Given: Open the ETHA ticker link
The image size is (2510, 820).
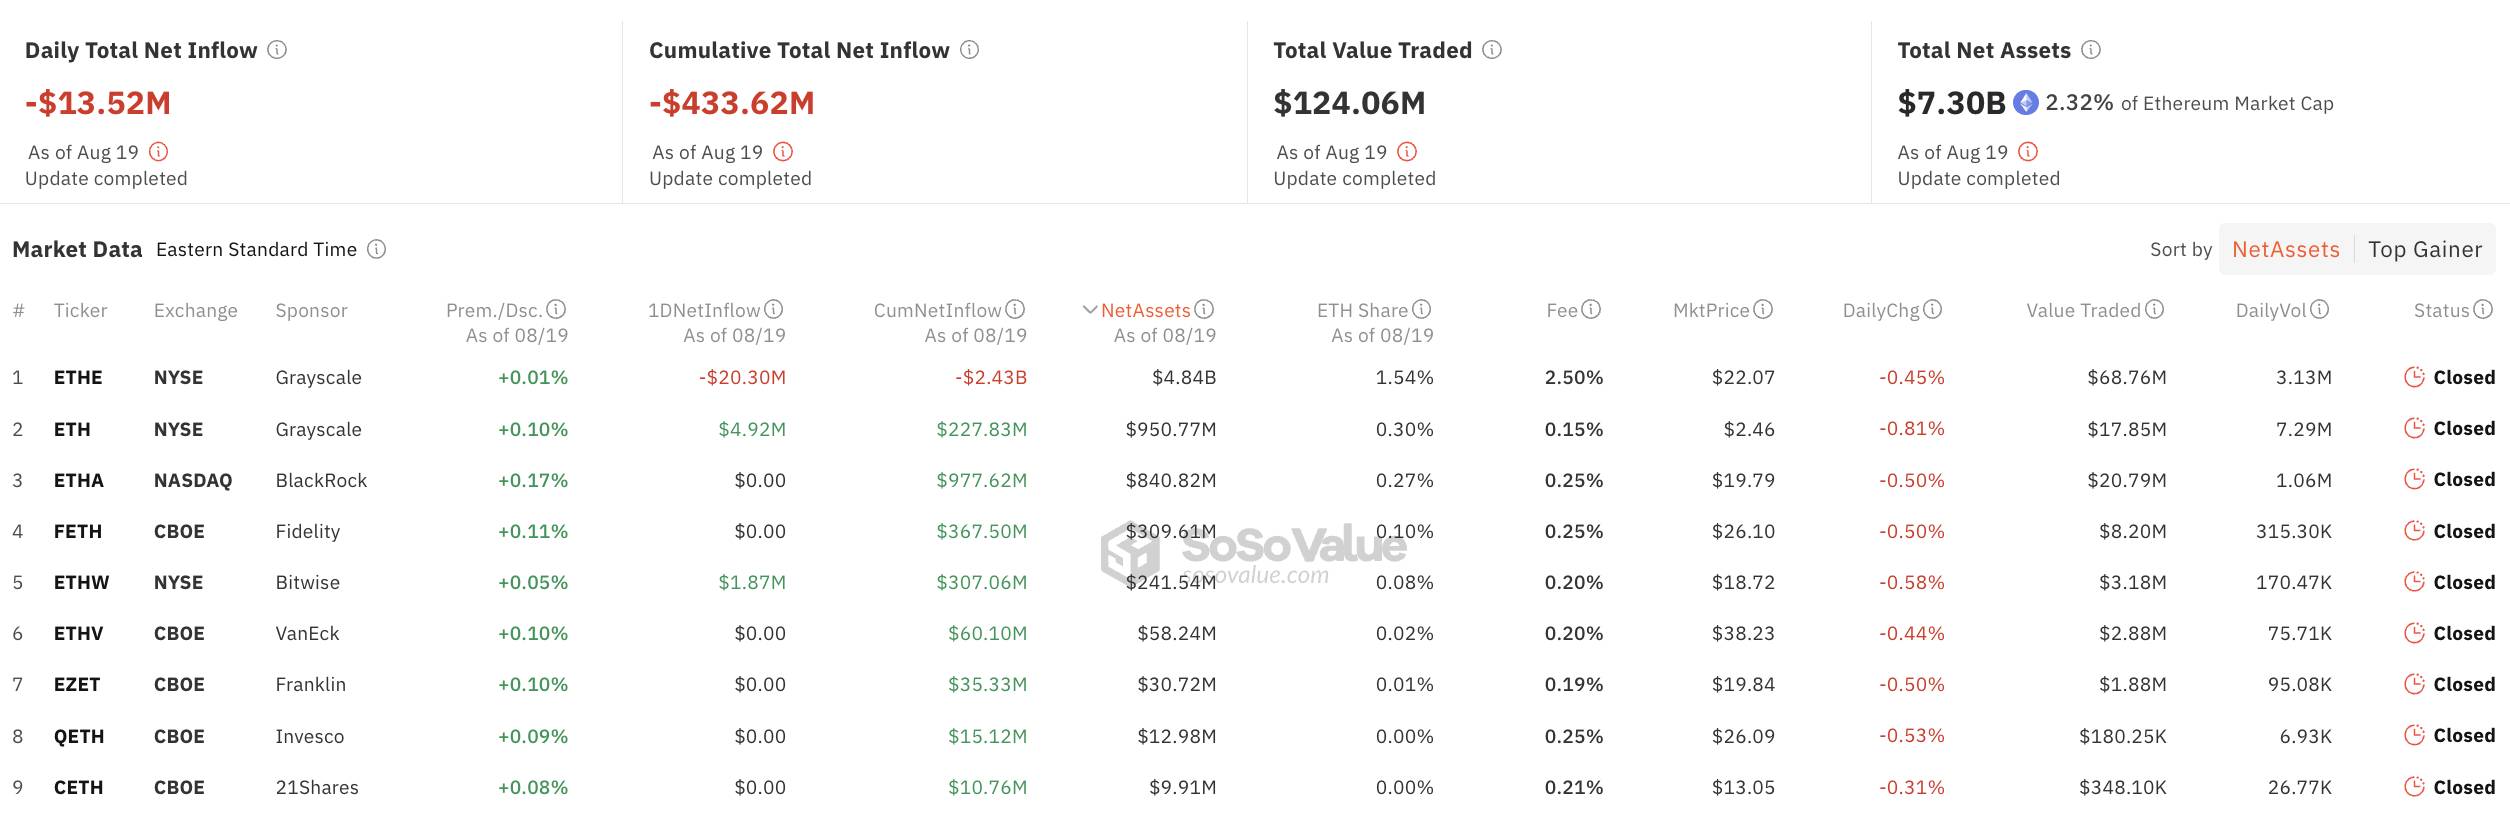Looking at the screenshot, I should tap(79, 481).
